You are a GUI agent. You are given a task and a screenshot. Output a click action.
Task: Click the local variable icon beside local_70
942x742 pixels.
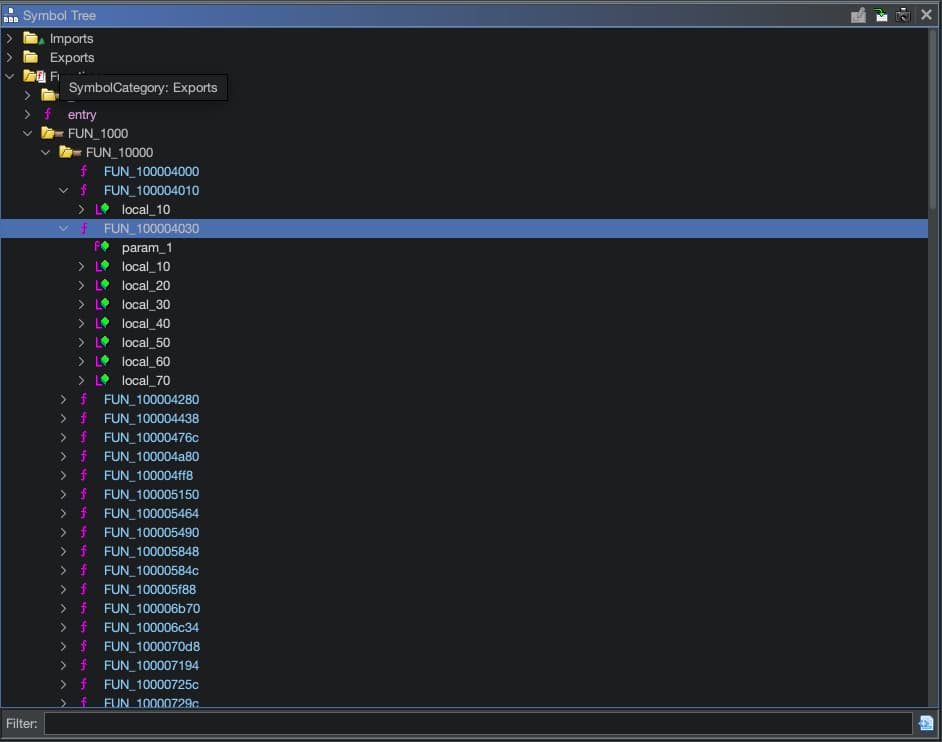pos(102,381)
